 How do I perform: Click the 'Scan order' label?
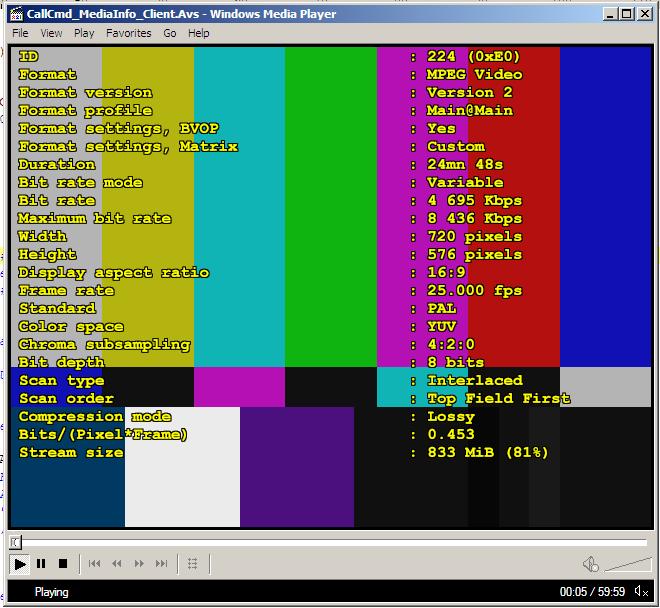click(67, 398)
